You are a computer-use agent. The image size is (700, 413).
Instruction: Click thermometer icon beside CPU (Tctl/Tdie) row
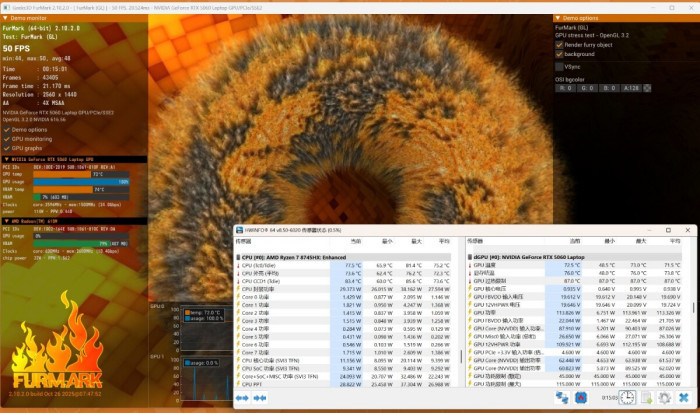point(238,266)
